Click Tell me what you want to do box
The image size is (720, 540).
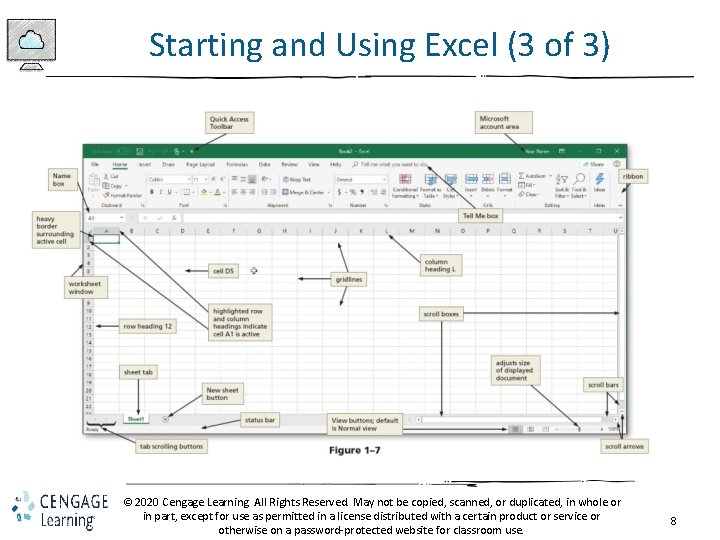click(x=390, y=164)
